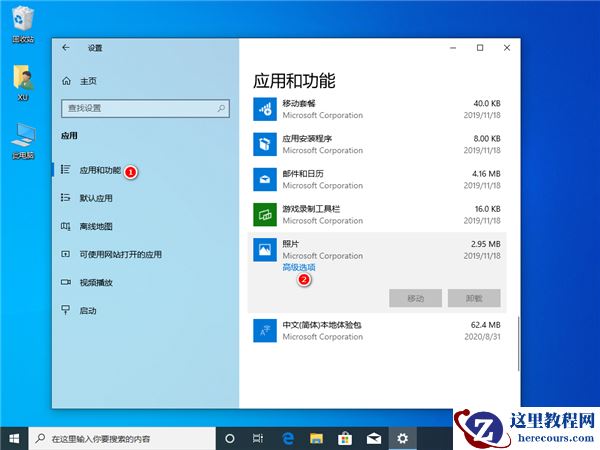This screenshot has width=600, height=450.
Task: Click the 邮件和日历 app icon
Action: click(x=265, y=179)
